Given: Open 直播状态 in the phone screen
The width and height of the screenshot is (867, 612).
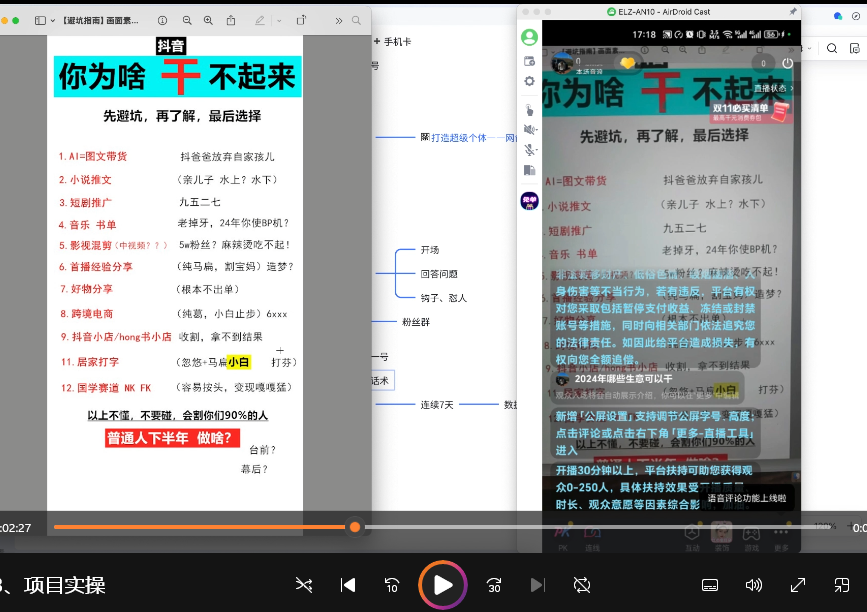Looking at the screenshot, I should point(774,88).
